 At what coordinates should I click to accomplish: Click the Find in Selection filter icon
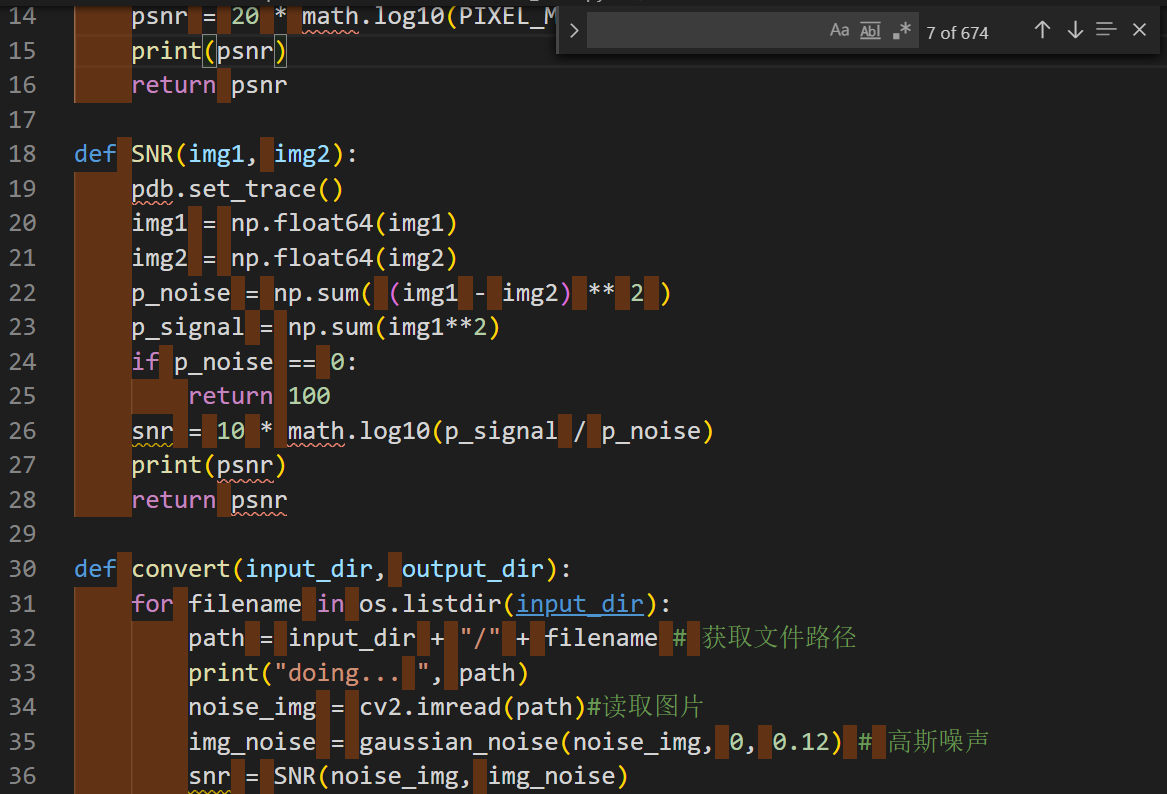tap(1106, 30)
